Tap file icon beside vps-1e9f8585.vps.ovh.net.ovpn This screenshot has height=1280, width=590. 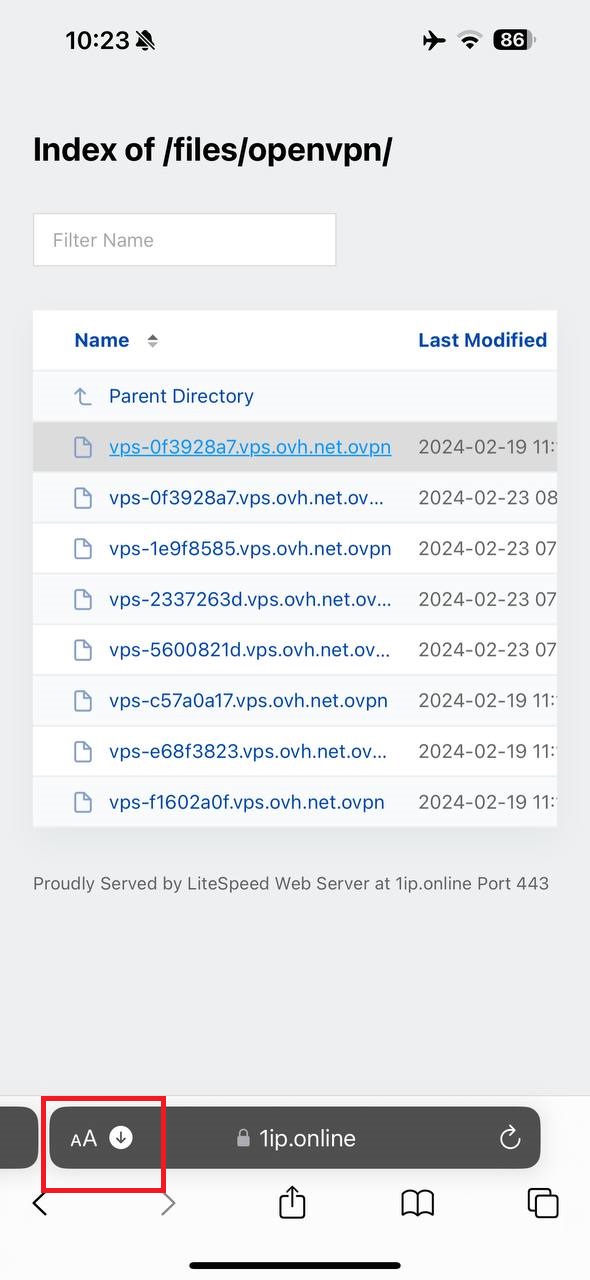coord(83,549)
